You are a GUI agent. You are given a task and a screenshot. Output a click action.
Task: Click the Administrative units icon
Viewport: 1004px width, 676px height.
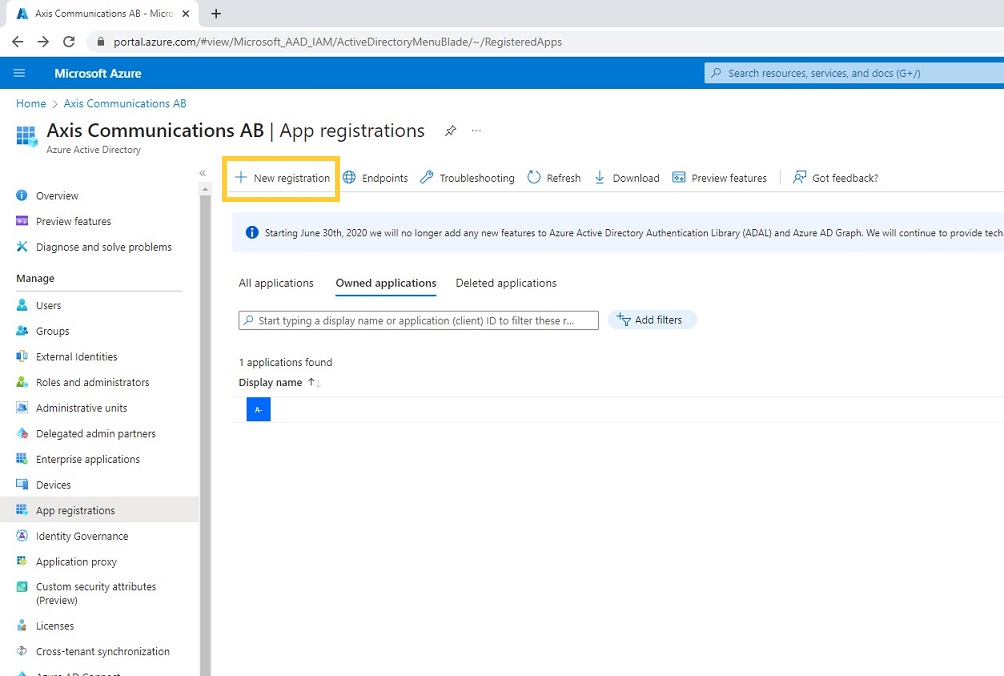(22, 407)
